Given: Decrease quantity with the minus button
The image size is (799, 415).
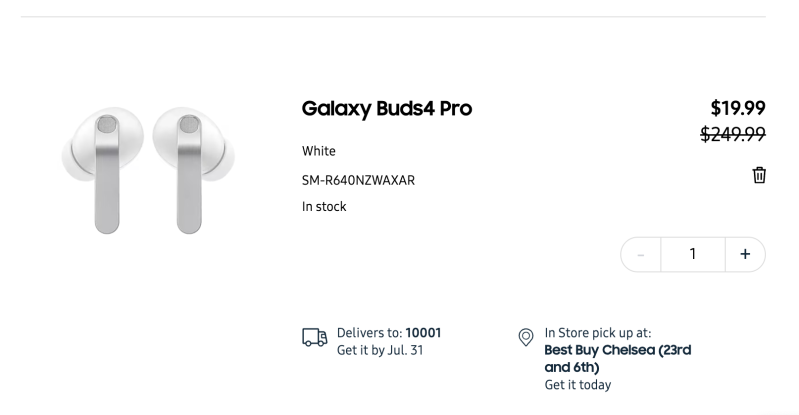Looking at the screenshot, I should tap(641, 254).
